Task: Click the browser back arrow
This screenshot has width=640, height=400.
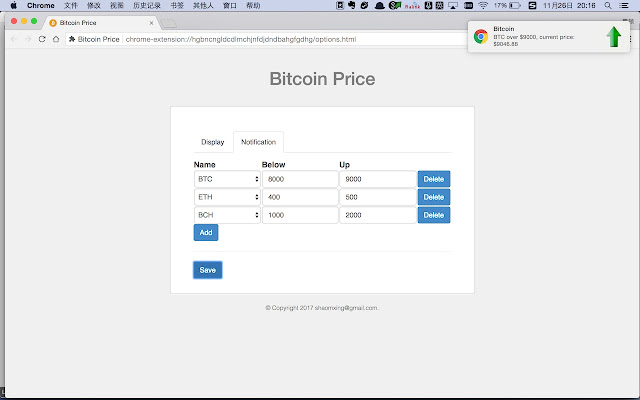Action: point(14,39)
